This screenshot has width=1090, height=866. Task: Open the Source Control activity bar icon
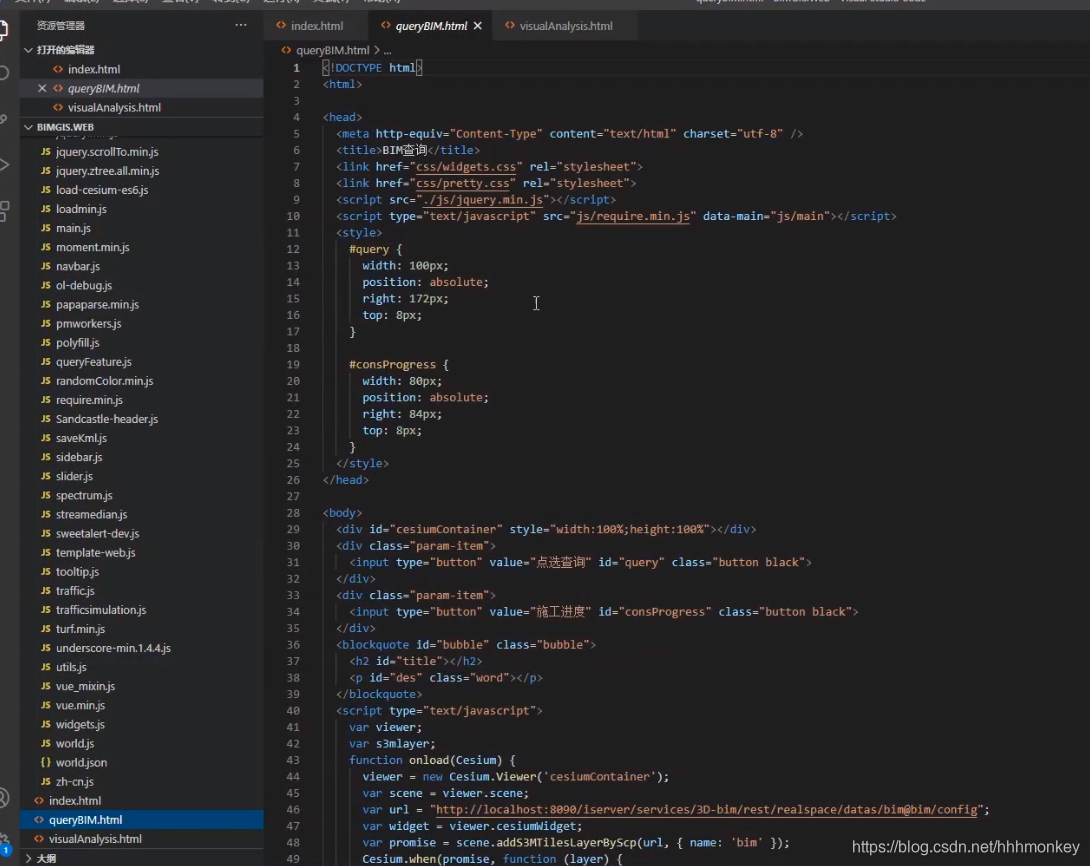click(3, 119)
